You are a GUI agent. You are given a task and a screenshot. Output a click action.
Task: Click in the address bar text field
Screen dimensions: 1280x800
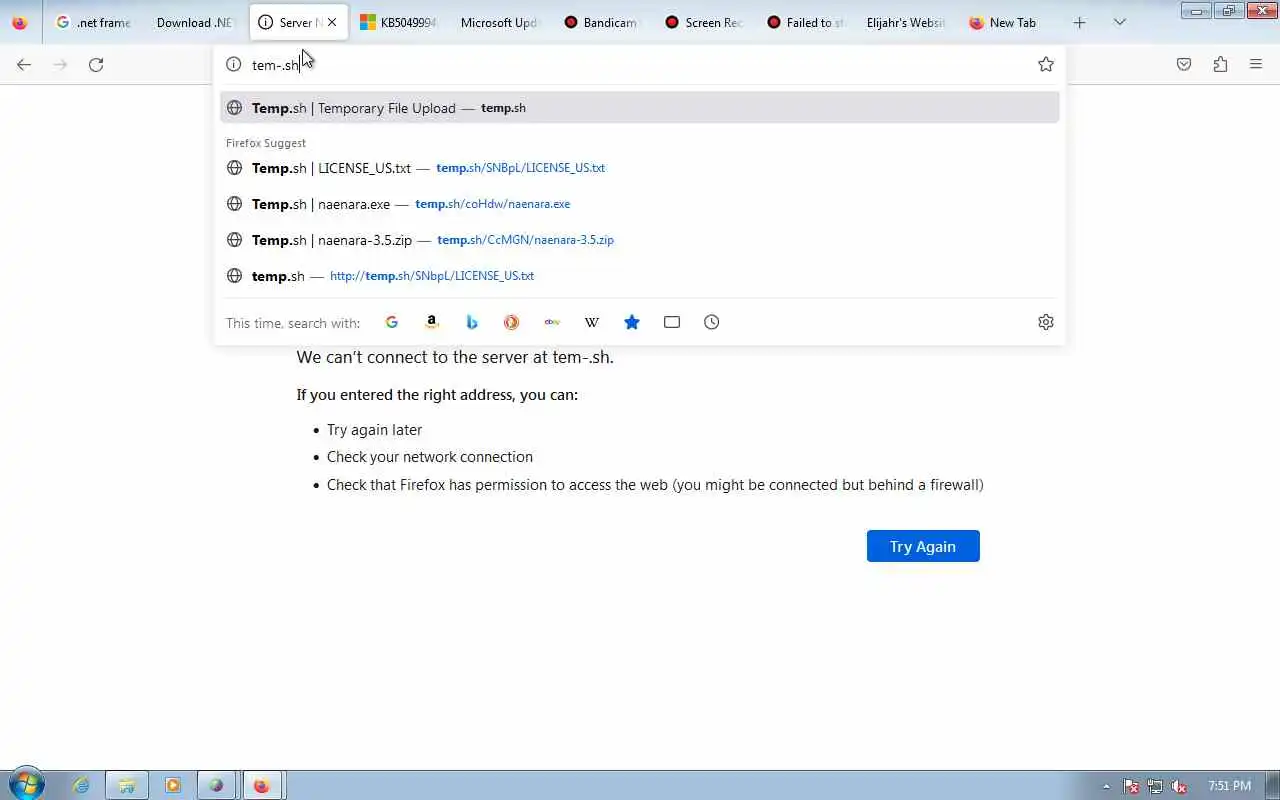click(x=640, y=64)
